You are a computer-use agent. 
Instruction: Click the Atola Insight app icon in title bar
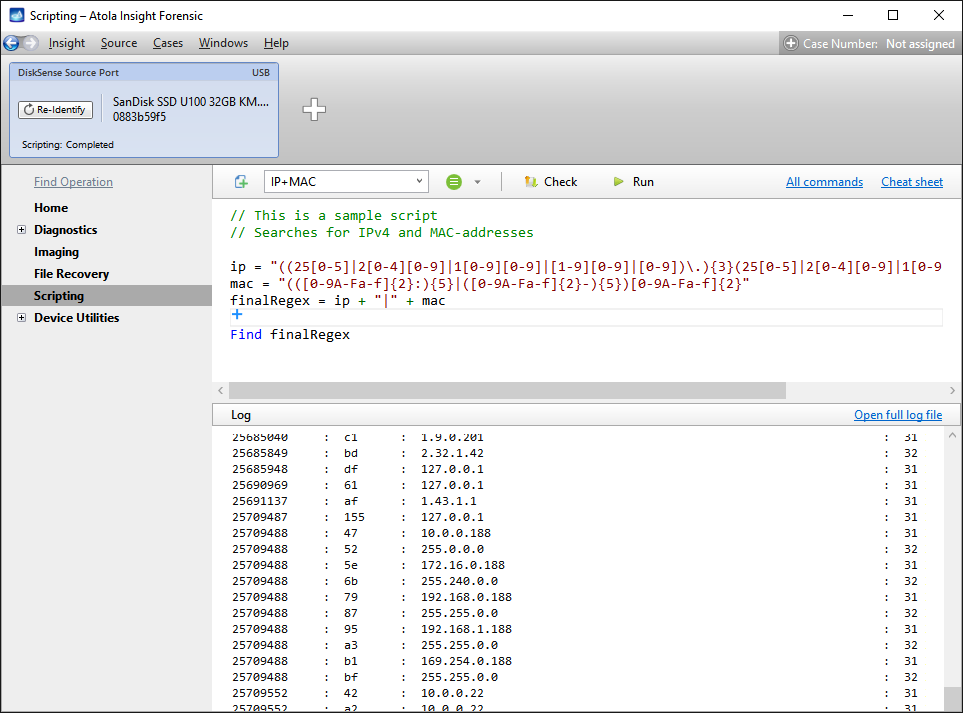pyautogui.click(x=16, y=15)
